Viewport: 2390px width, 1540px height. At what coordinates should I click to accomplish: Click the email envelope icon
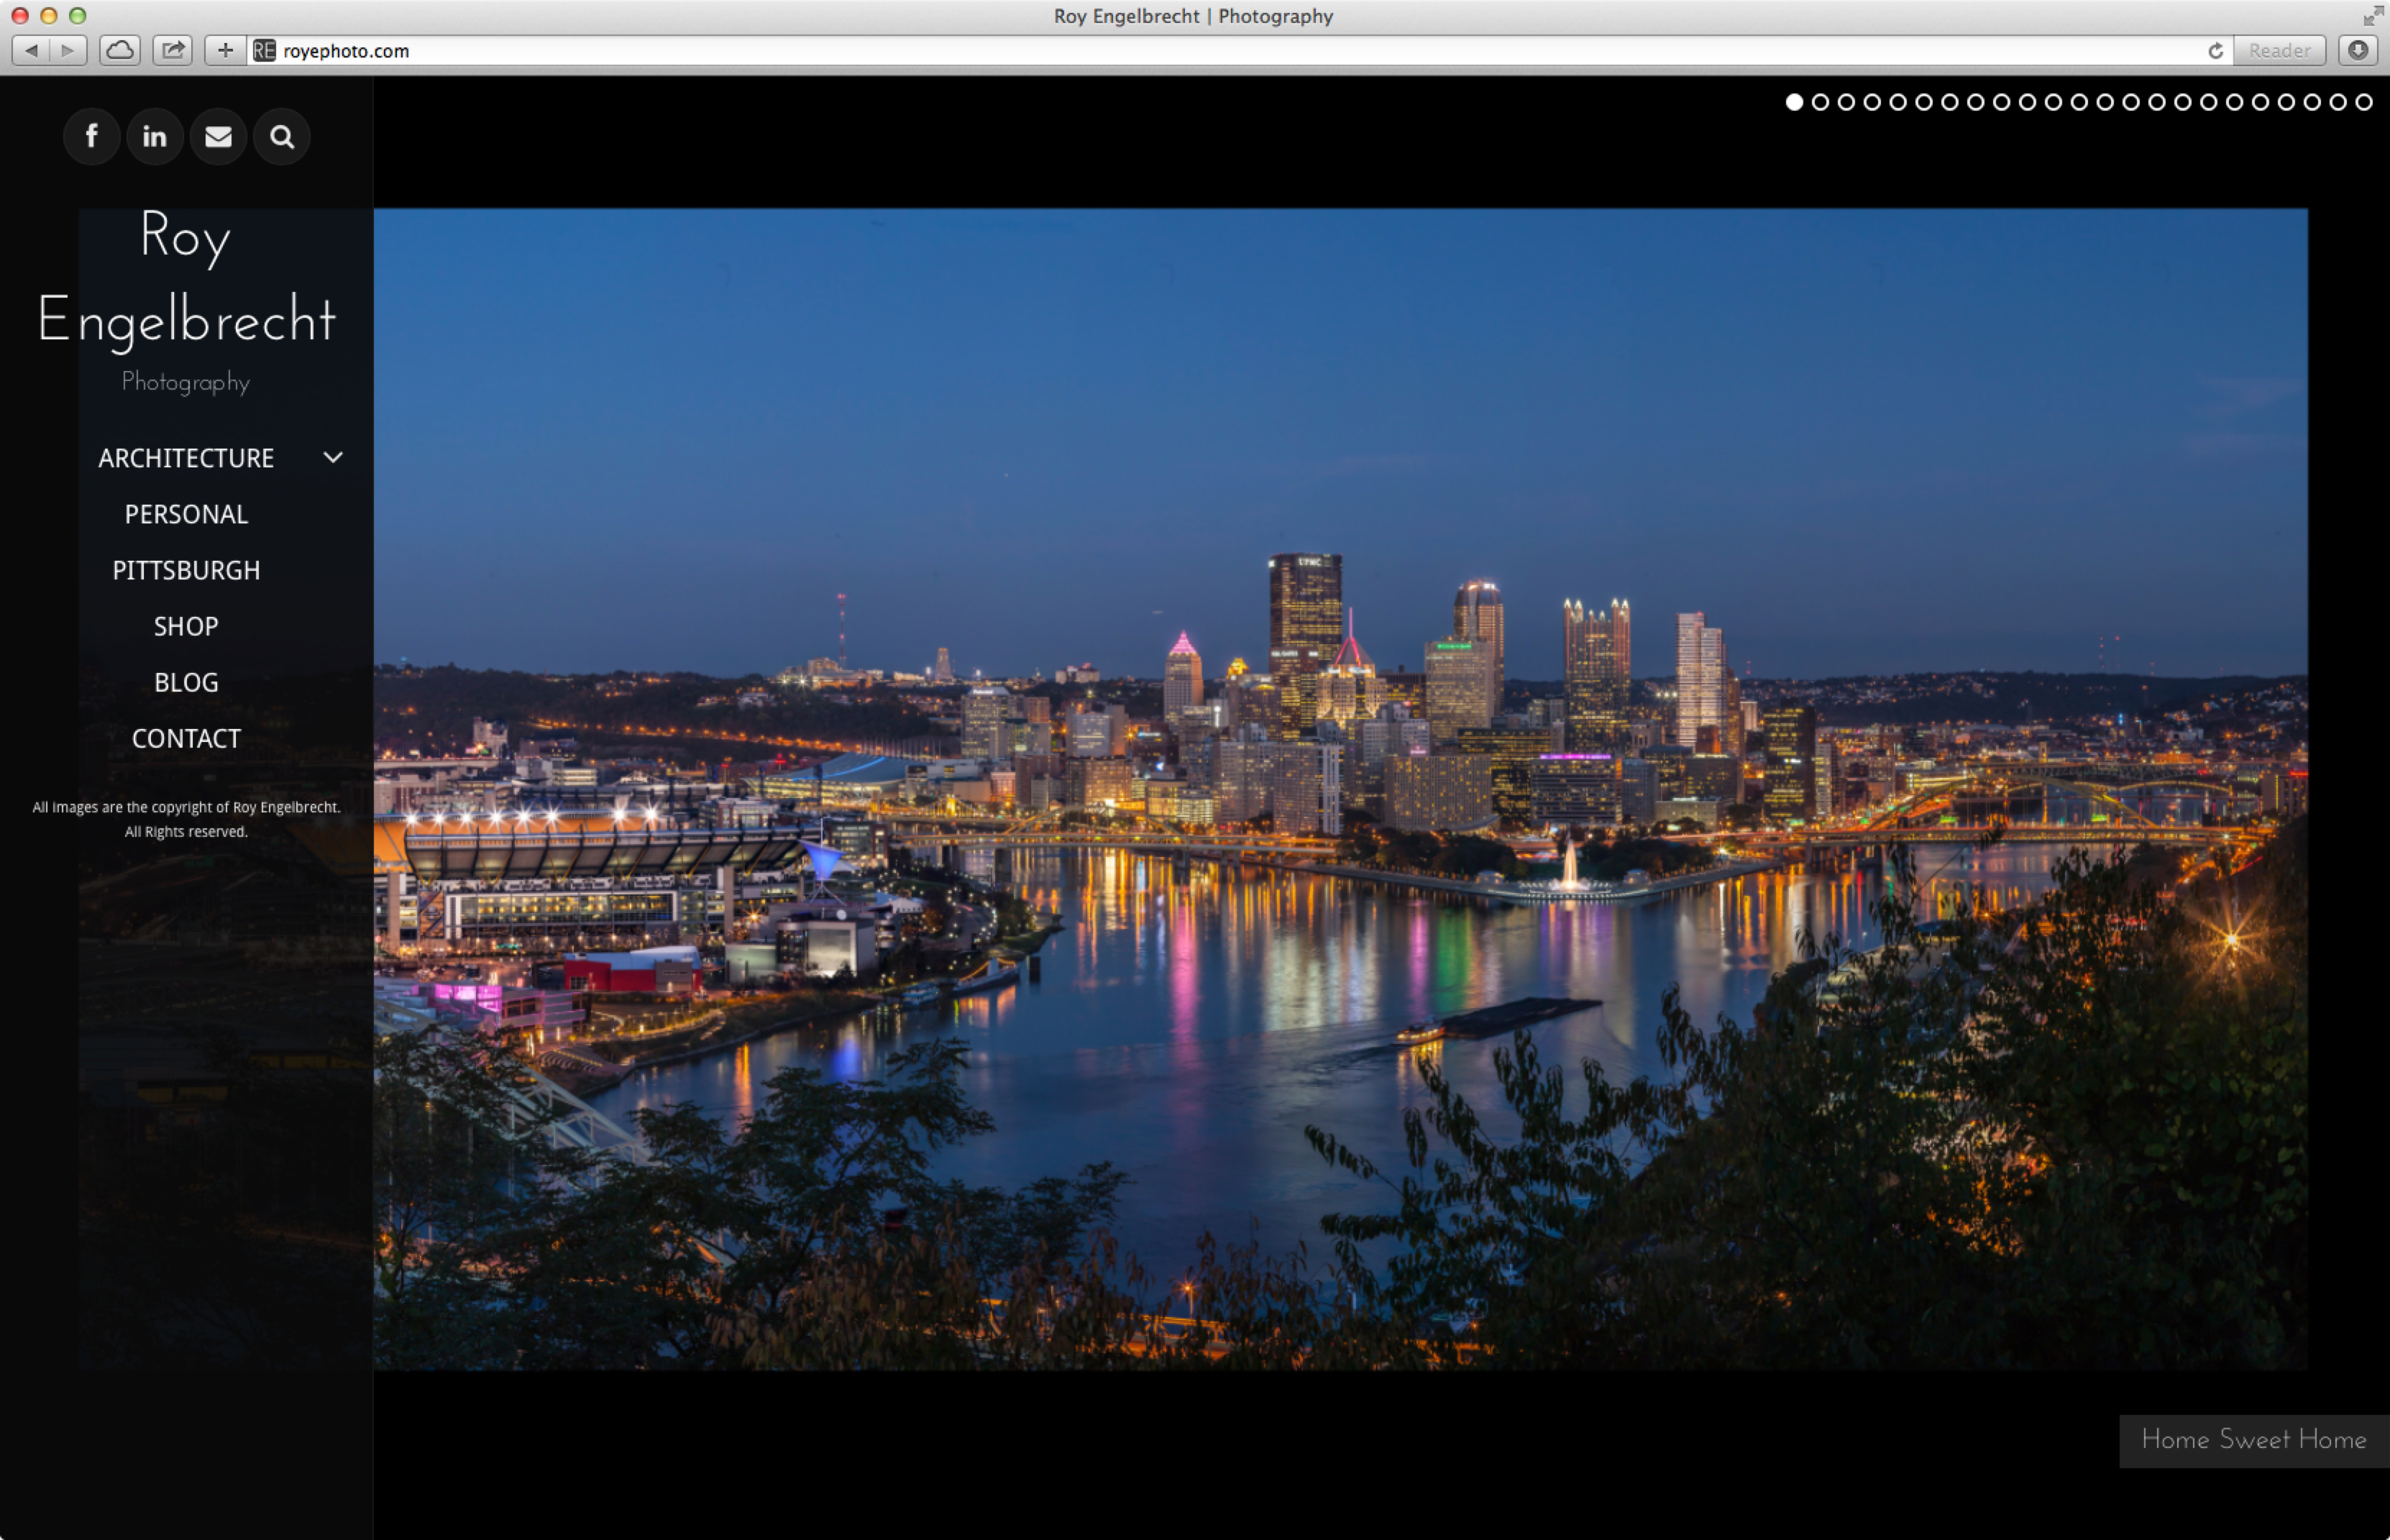coord(218,136)
